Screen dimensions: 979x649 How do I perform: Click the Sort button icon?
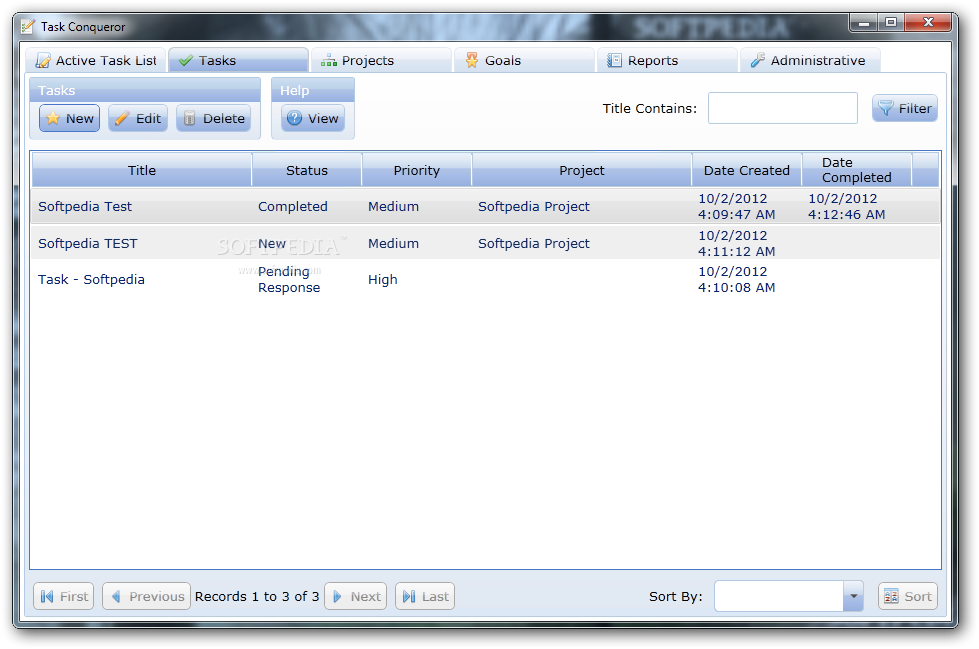[x=891, y=596]
